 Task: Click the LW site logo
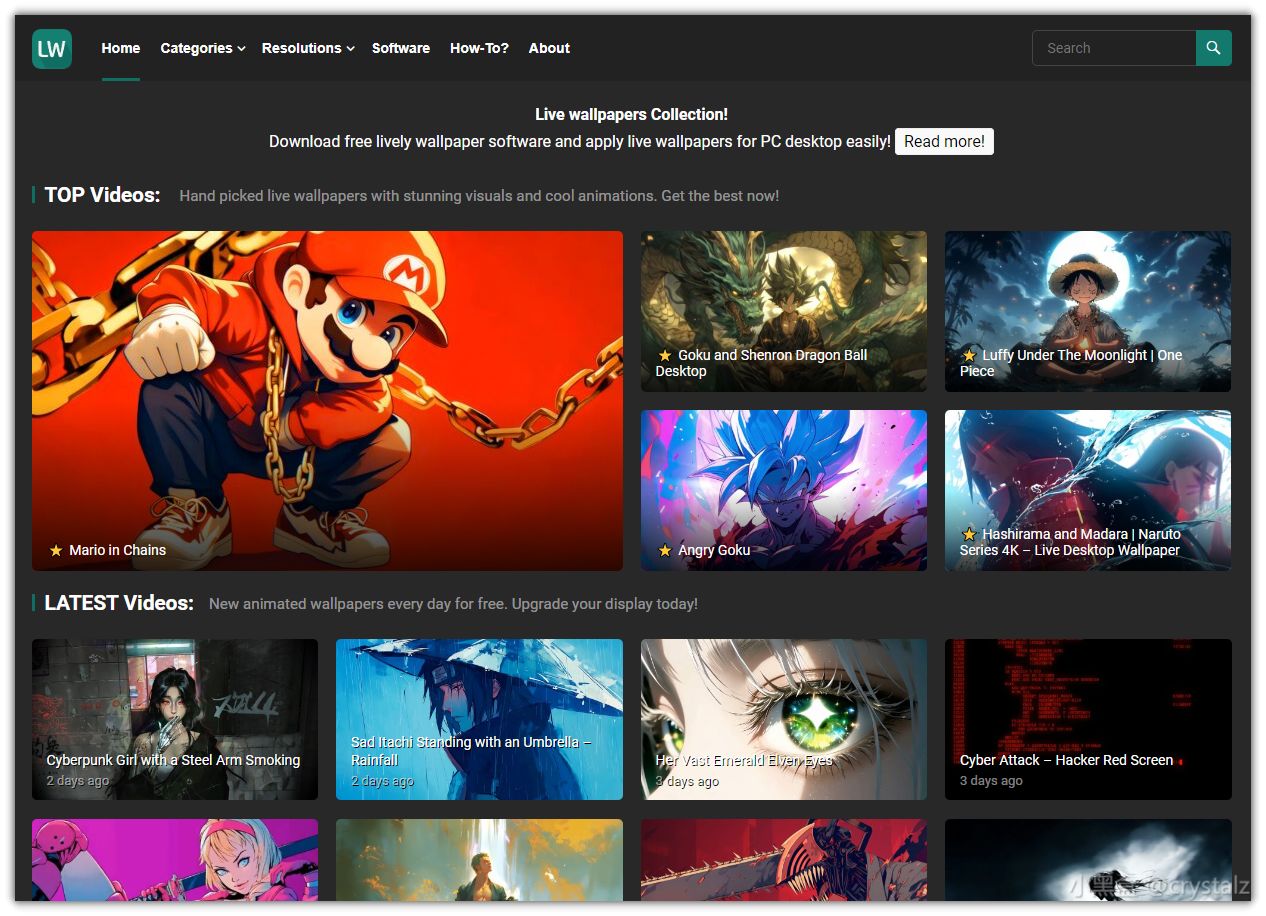pos(52,48)
